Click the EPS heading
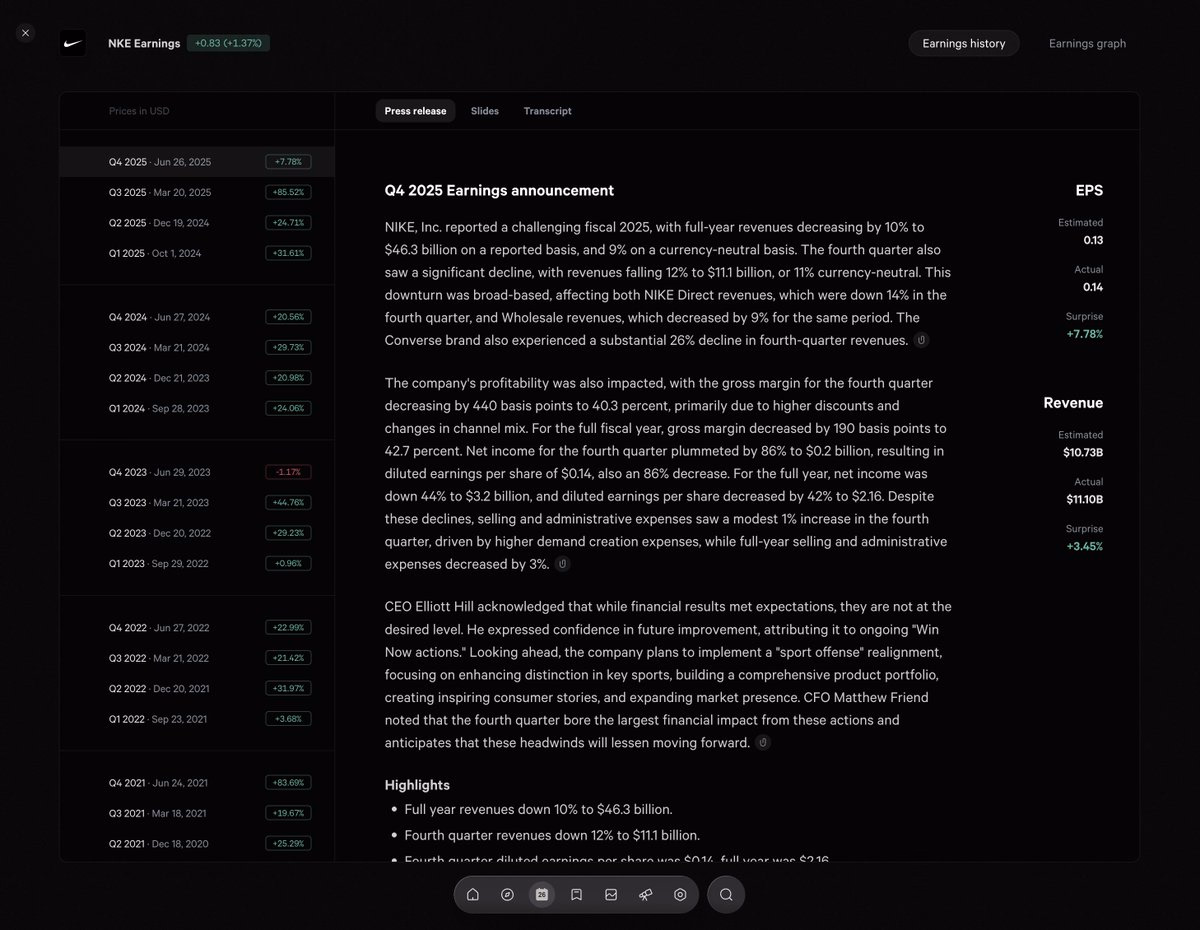The image size is (1200, 930). tap(1089, 190)
